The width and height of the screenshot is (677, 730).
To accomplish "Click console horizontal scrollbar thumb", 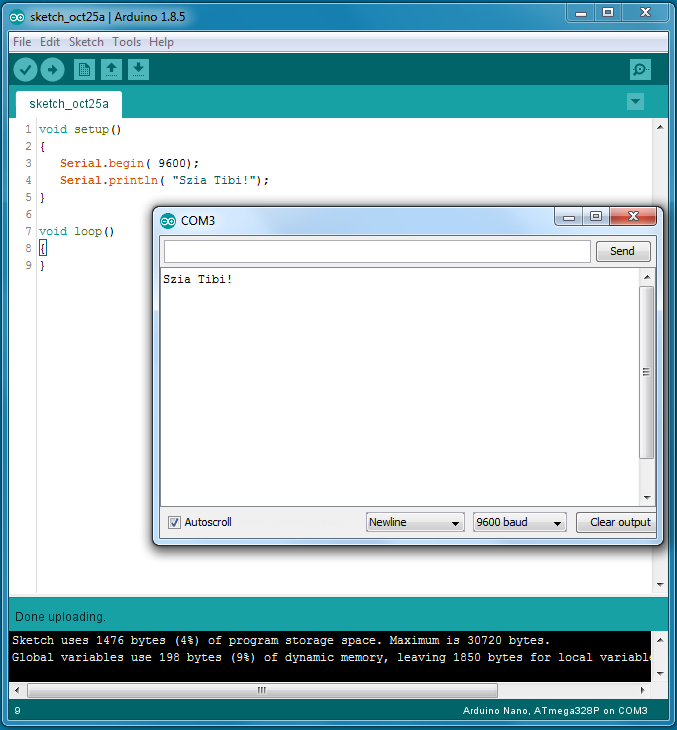I will (263, 690).
